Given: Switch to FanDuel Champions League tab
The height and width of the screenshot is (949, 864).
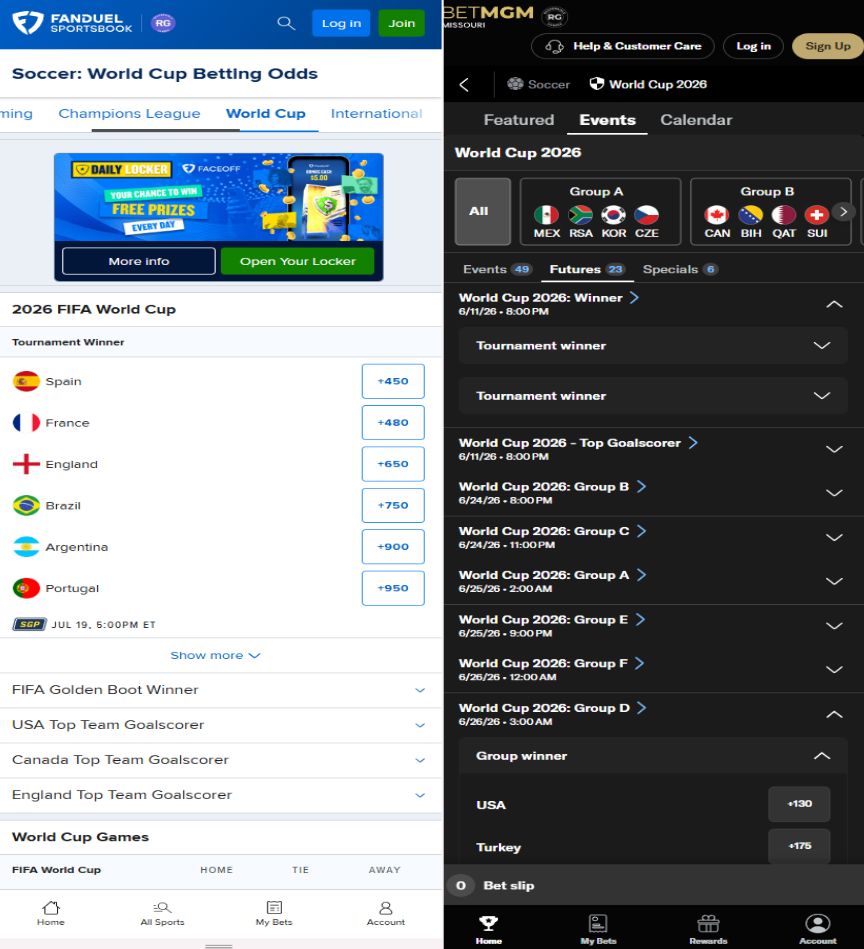Looking at the screenshot, I should click(129, 114).
